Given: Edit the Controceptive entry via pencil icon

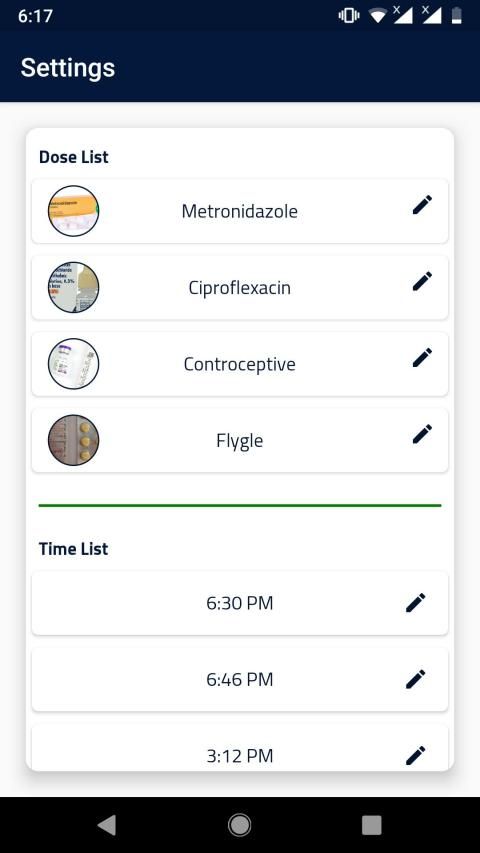Looking at the screenshot, I should coord(422,357).
